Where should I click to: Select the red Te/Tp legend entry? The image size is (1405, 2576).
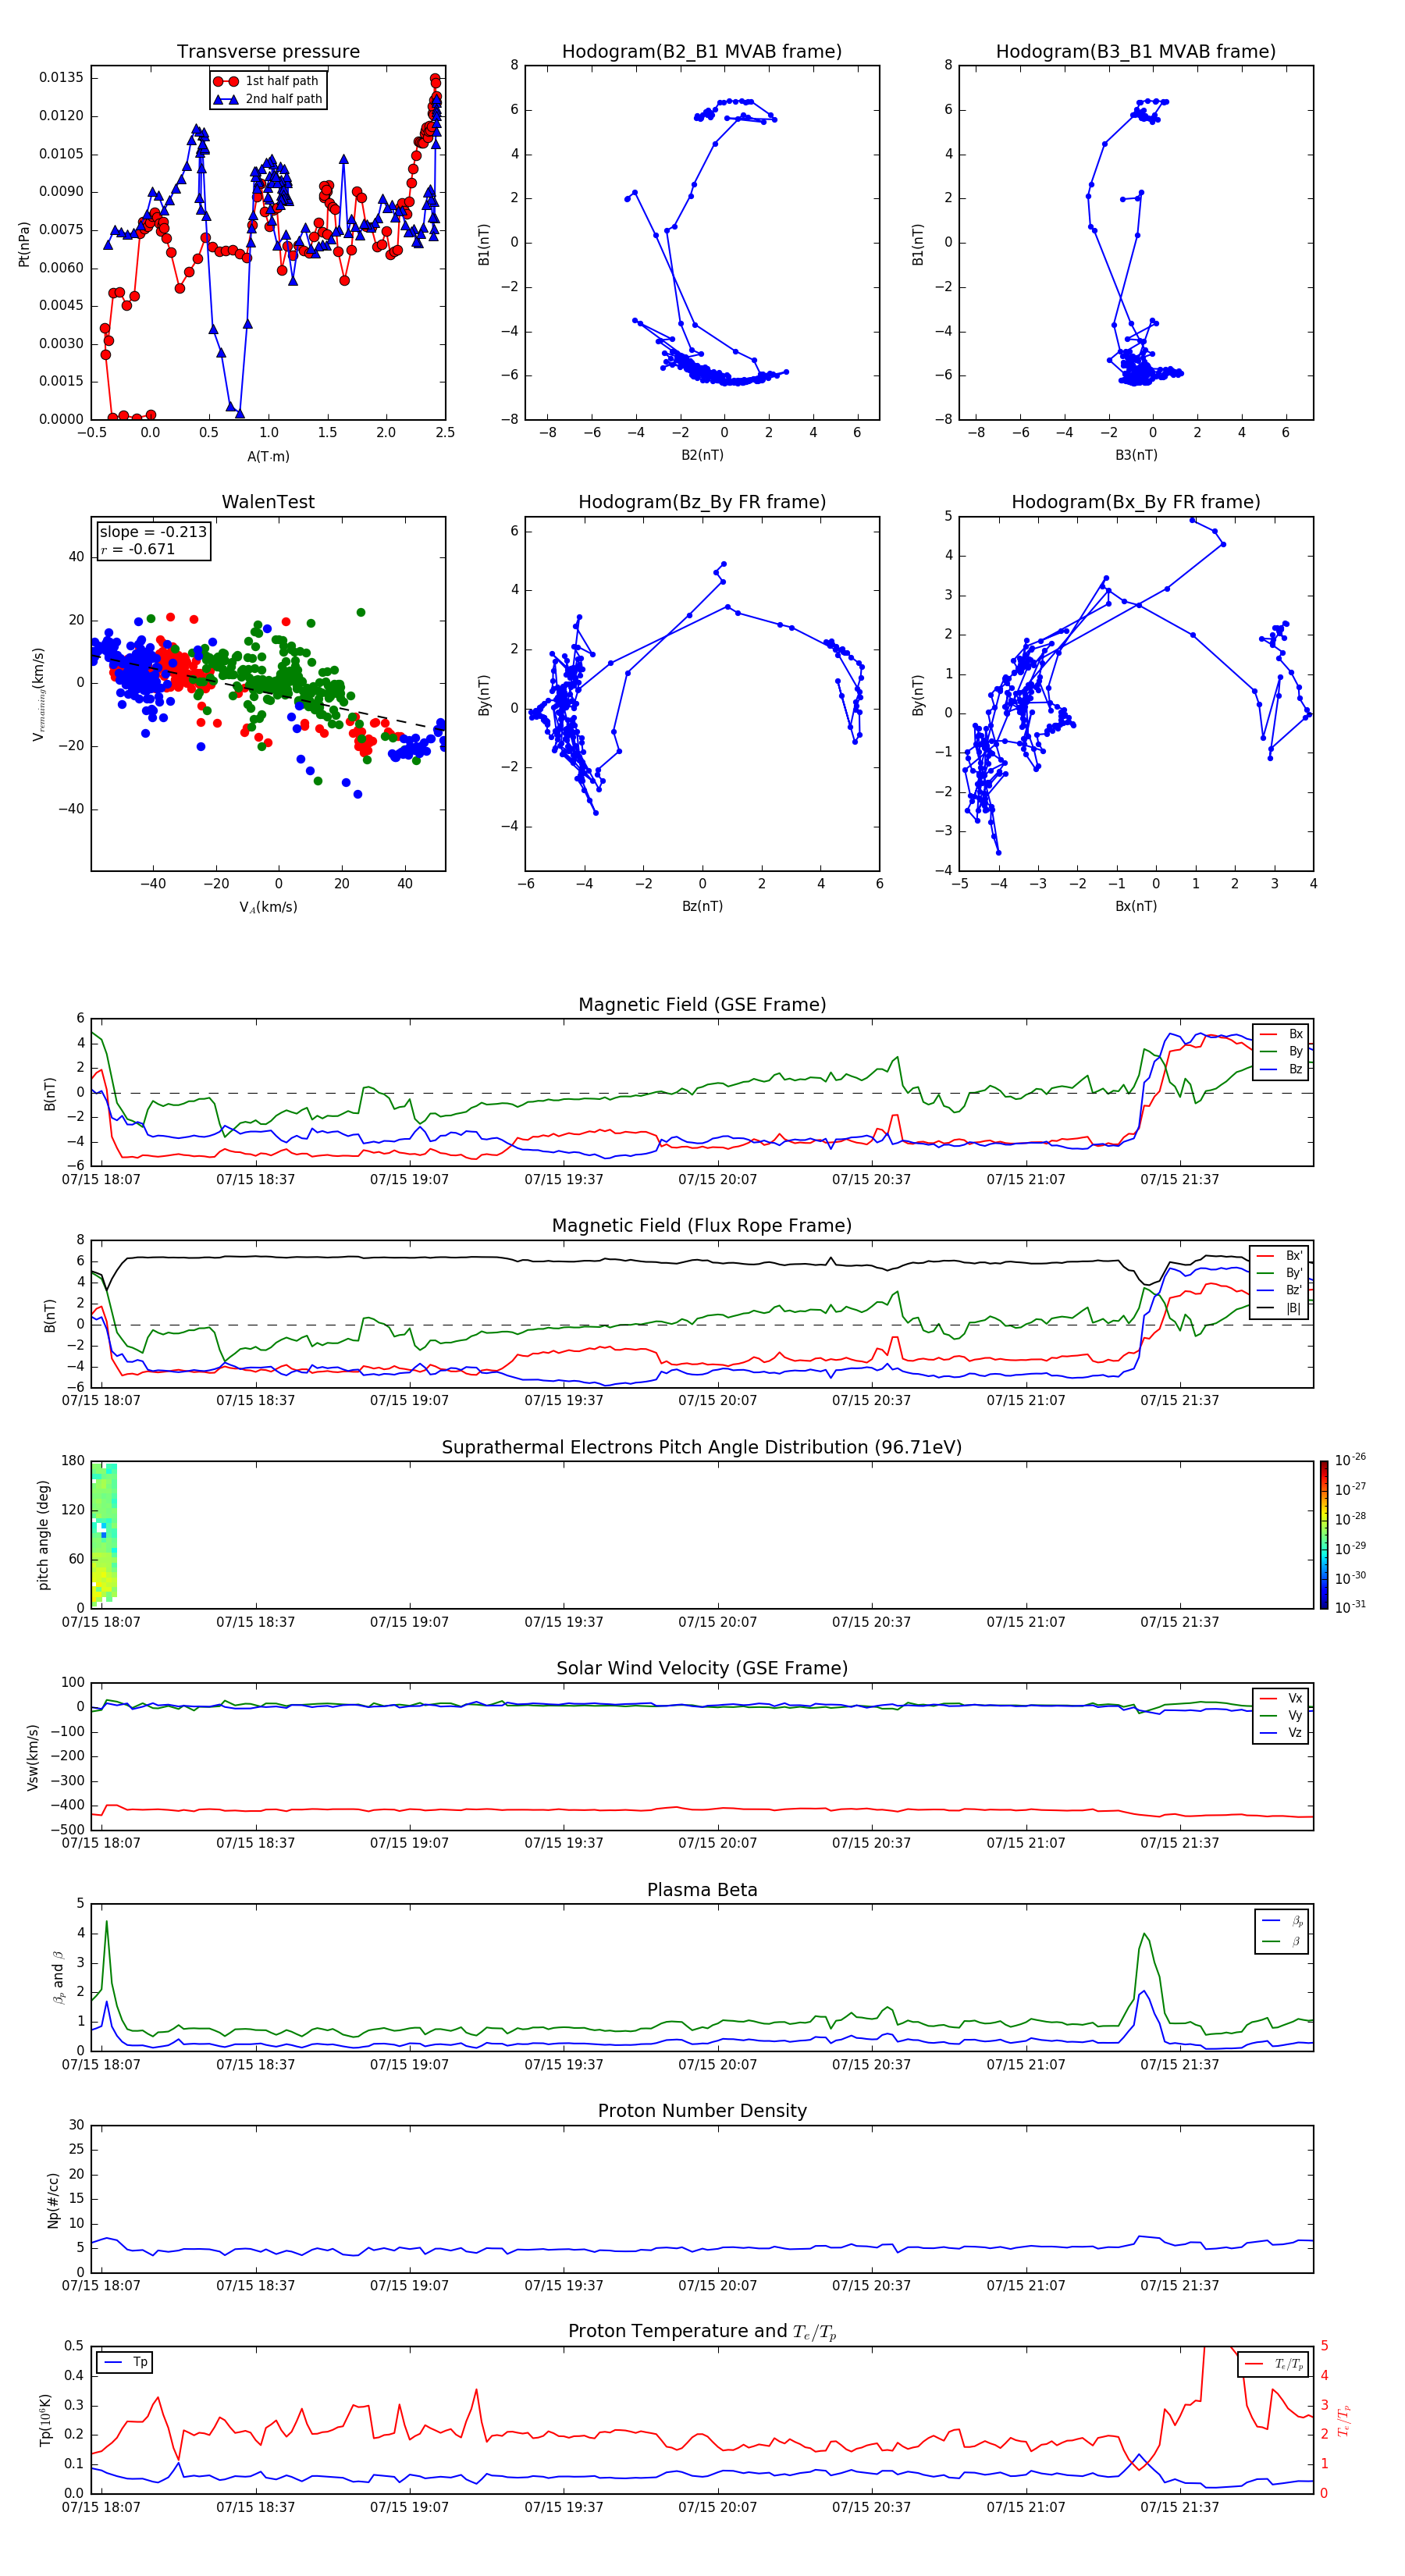(1274, 2364)
